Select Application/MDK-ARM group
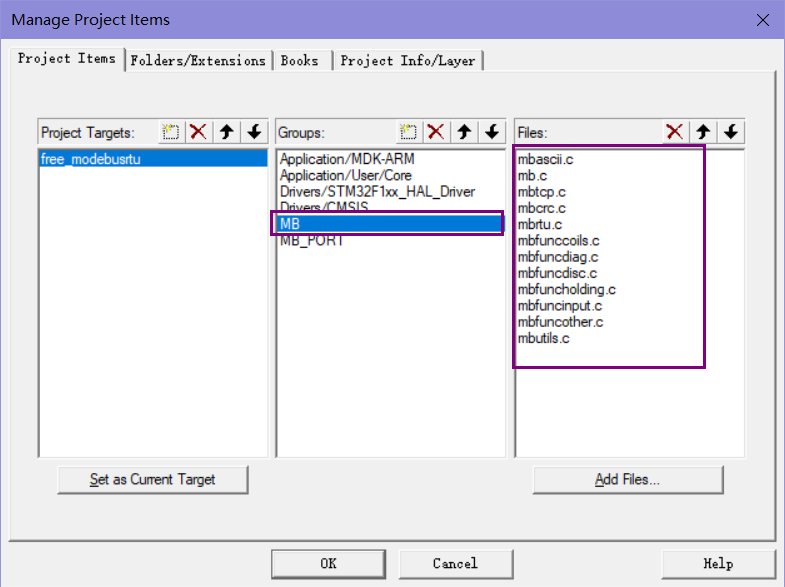Viewport: 785px width, 587px height. [390, 159]
